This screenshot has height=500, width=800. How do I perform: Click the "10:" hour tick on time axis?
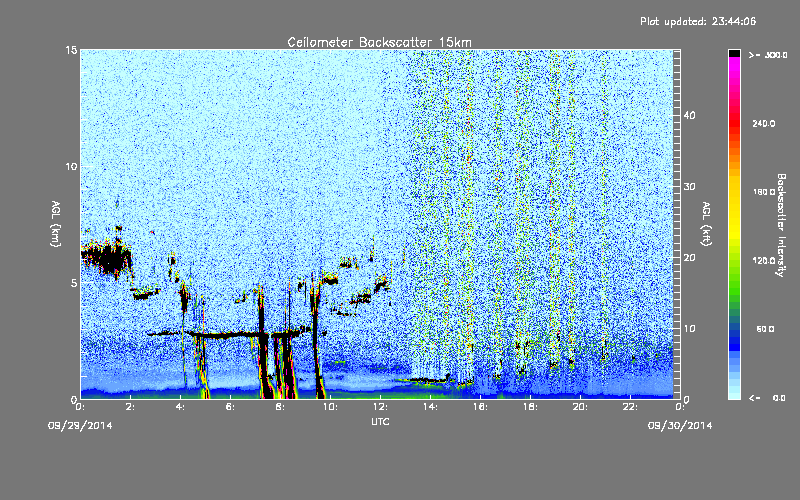tap(331, 407)
